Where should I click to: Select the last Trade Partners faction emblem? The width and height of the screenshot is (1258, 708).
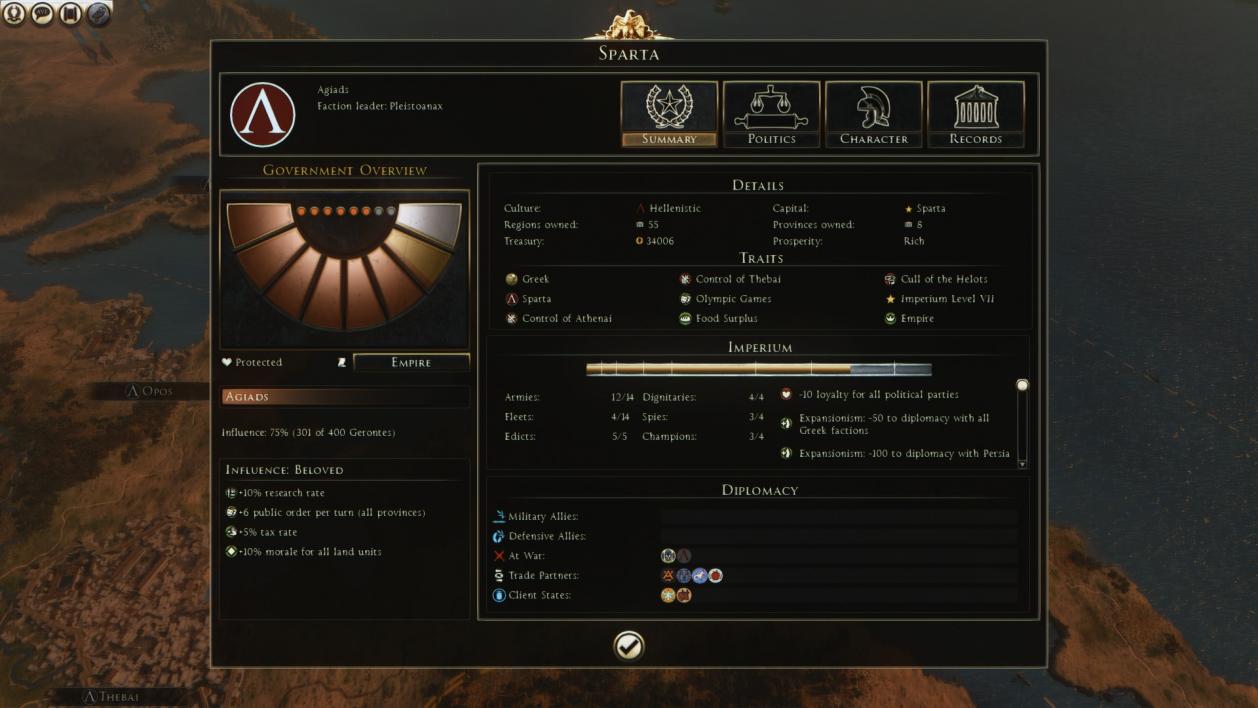click(x=715, y=576)
